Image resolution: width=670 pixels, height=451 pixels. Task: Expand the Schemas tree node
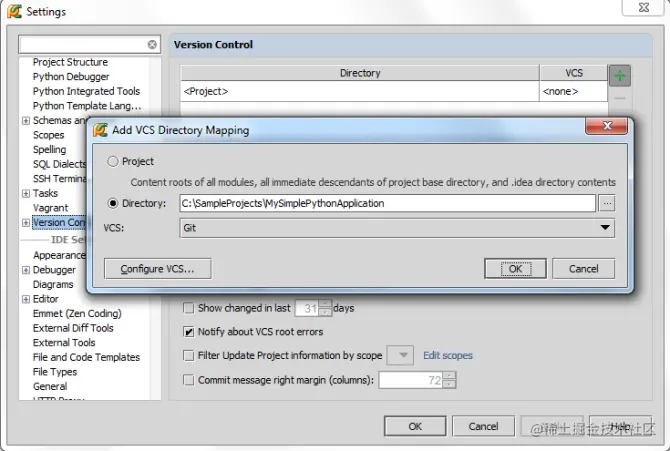pos(26,121)
